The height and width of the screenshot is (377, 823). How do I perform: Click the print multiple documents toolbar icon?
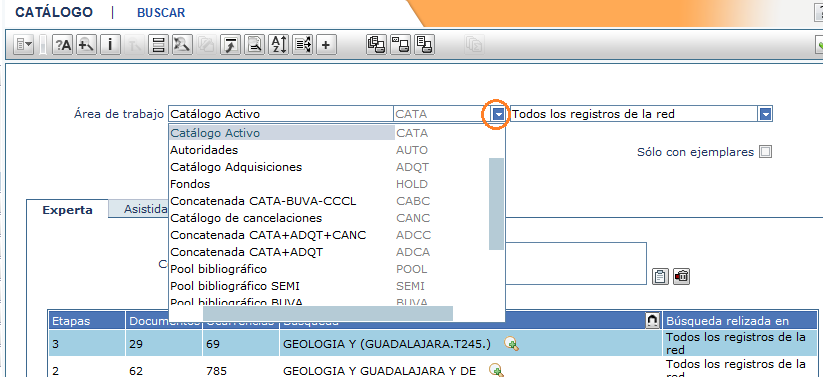[376, 45]
